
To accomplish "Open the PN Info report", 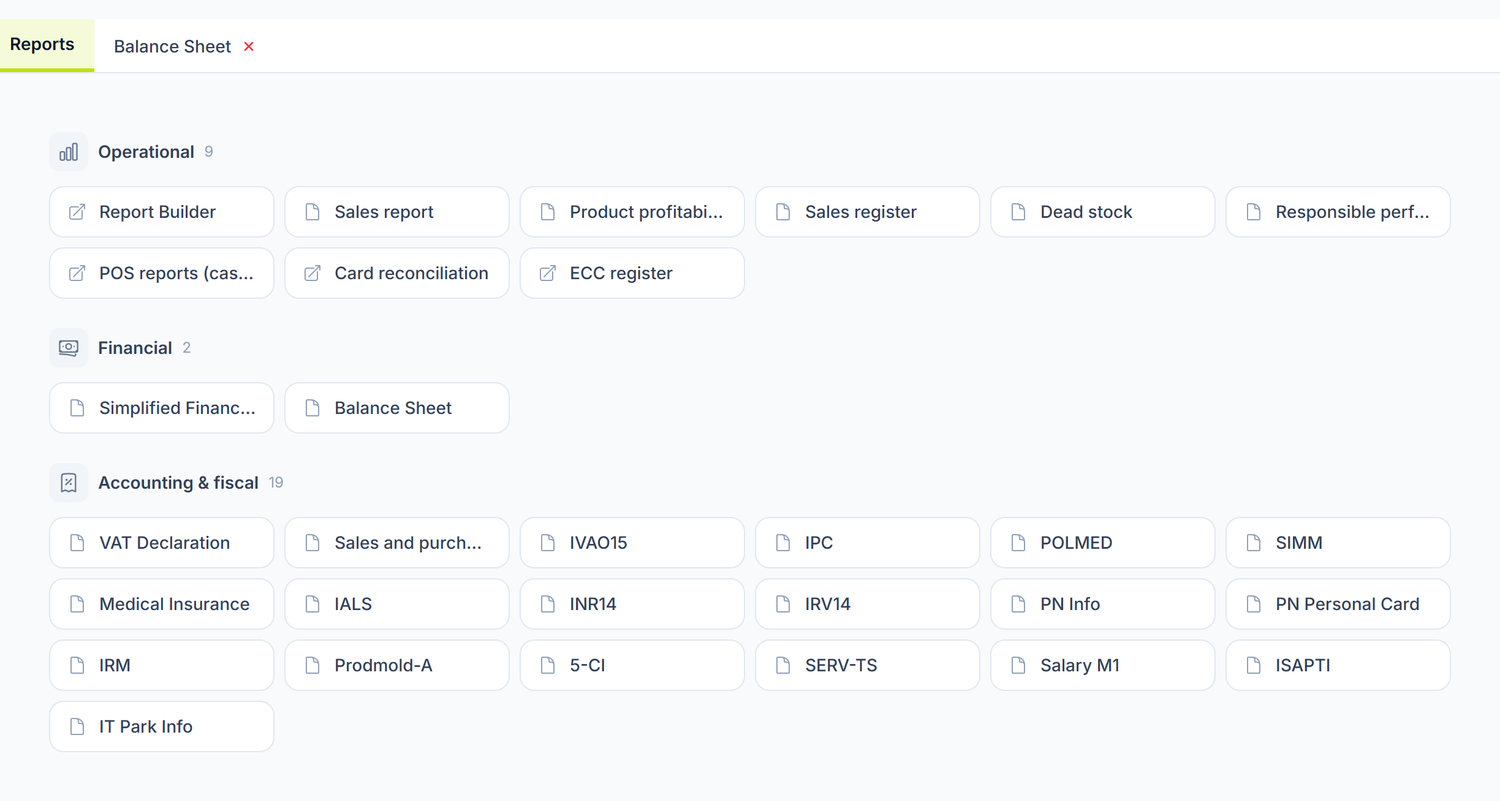I will [1103, 604].
